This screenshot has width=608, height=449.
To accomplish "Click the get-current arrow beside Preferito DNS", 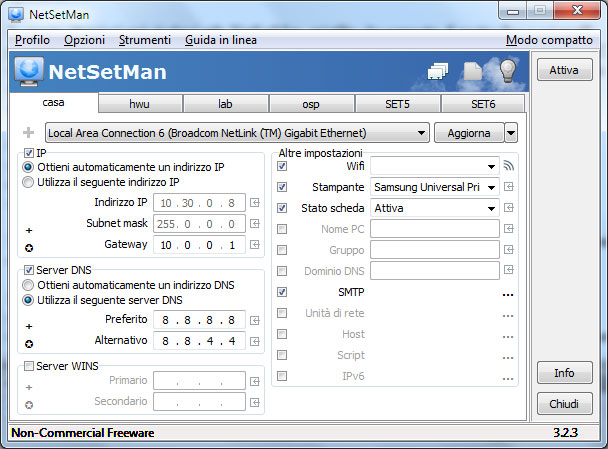I will point(255,320).
